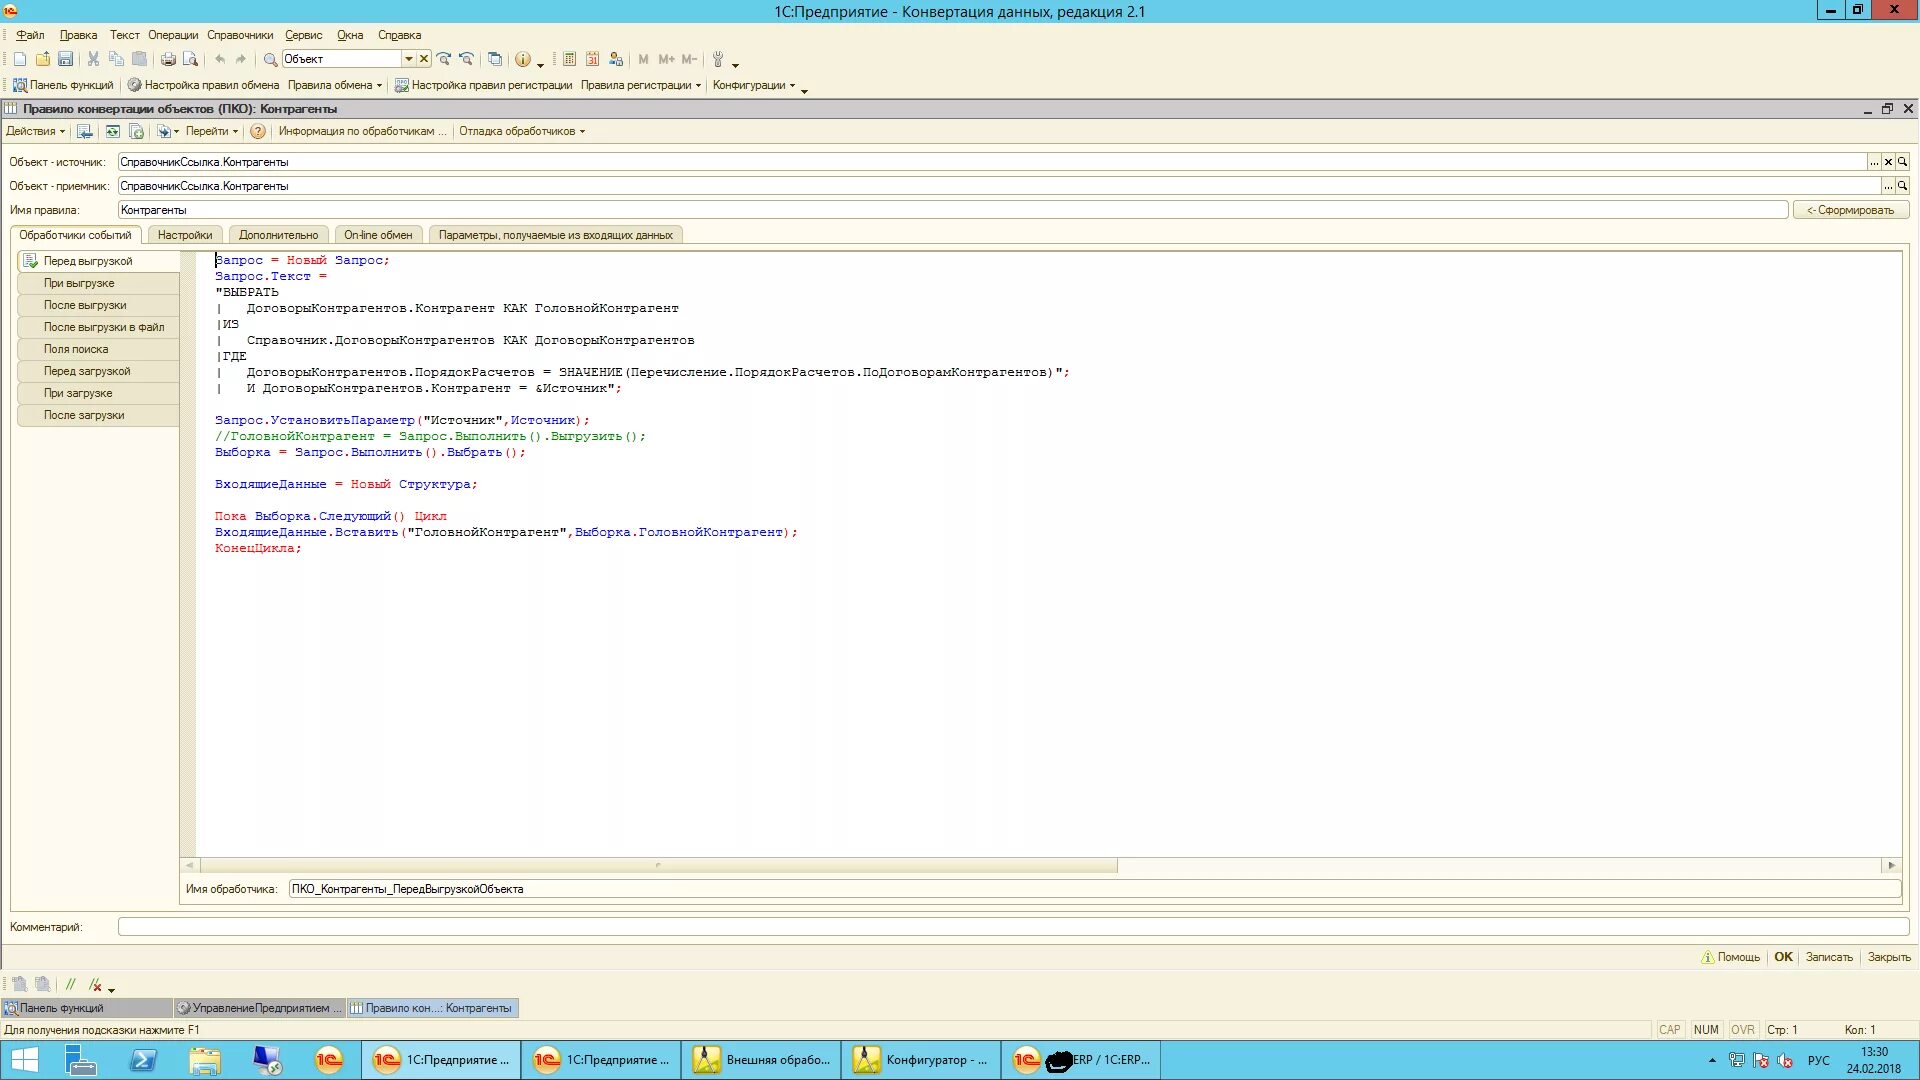This screenshot has height=1080, width=1920.
Task: Open the calendar icon in toolbar
Action: point(593,59)
